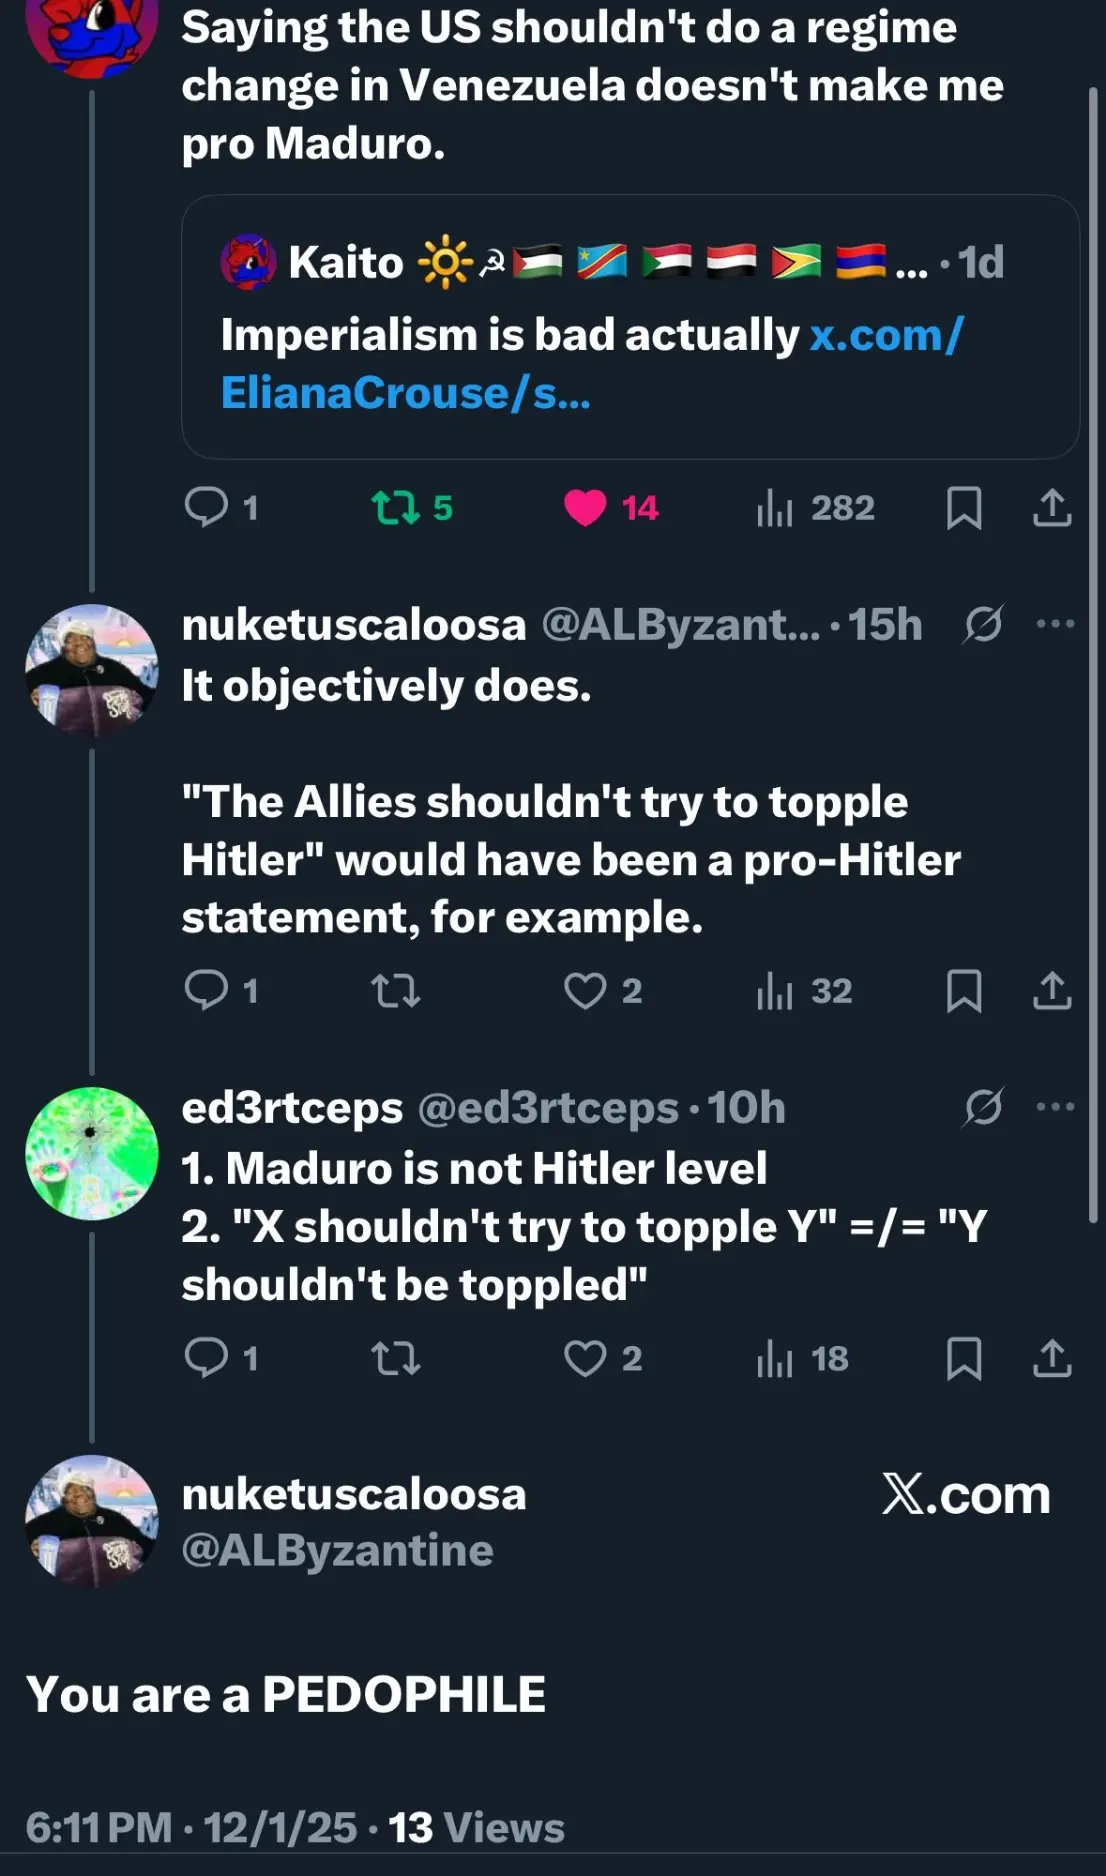Open the x.com/ElianaCrouse link
1106x1876 pixels.
click(590, 363)
